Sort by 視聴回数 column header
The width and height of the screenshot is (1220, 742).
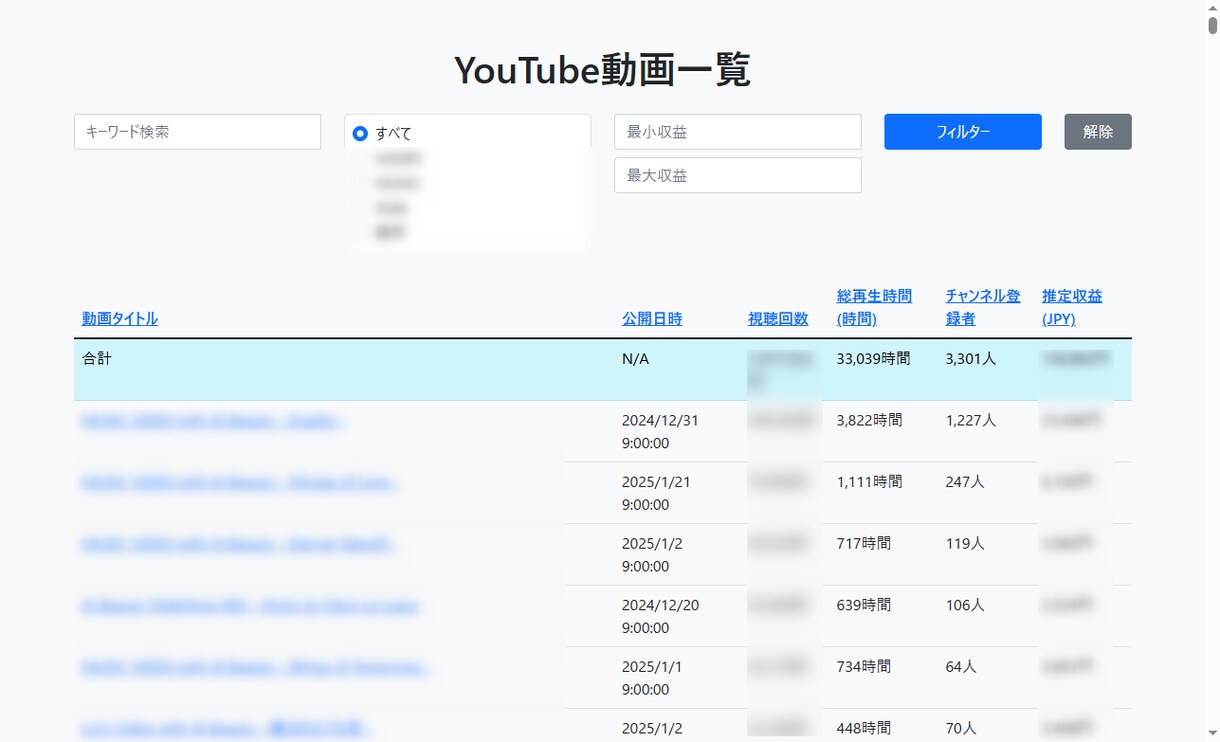click(x=778, y=319)
